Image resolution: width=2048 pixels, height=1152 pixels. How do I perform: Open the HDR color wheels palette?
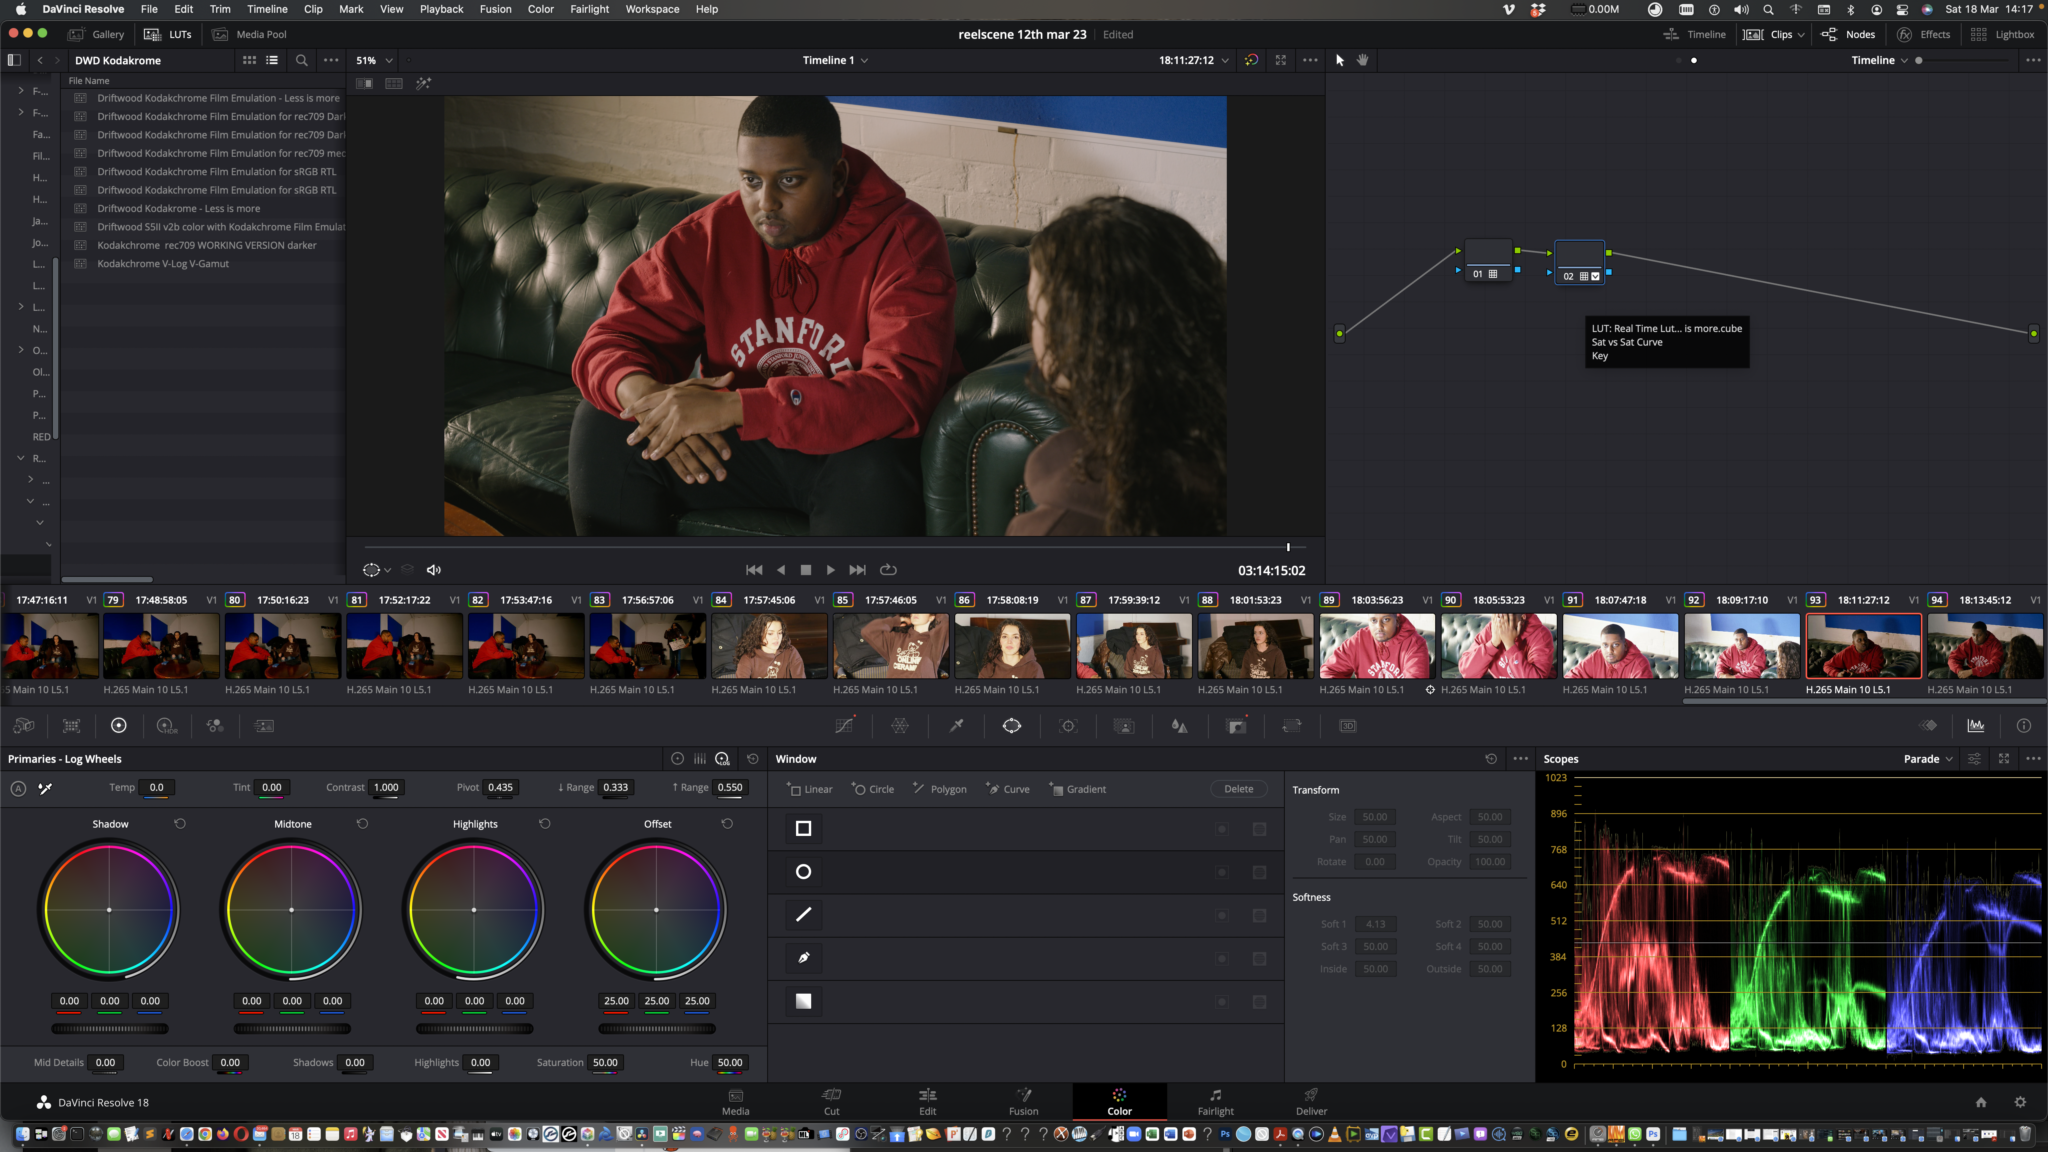point(166,726)
